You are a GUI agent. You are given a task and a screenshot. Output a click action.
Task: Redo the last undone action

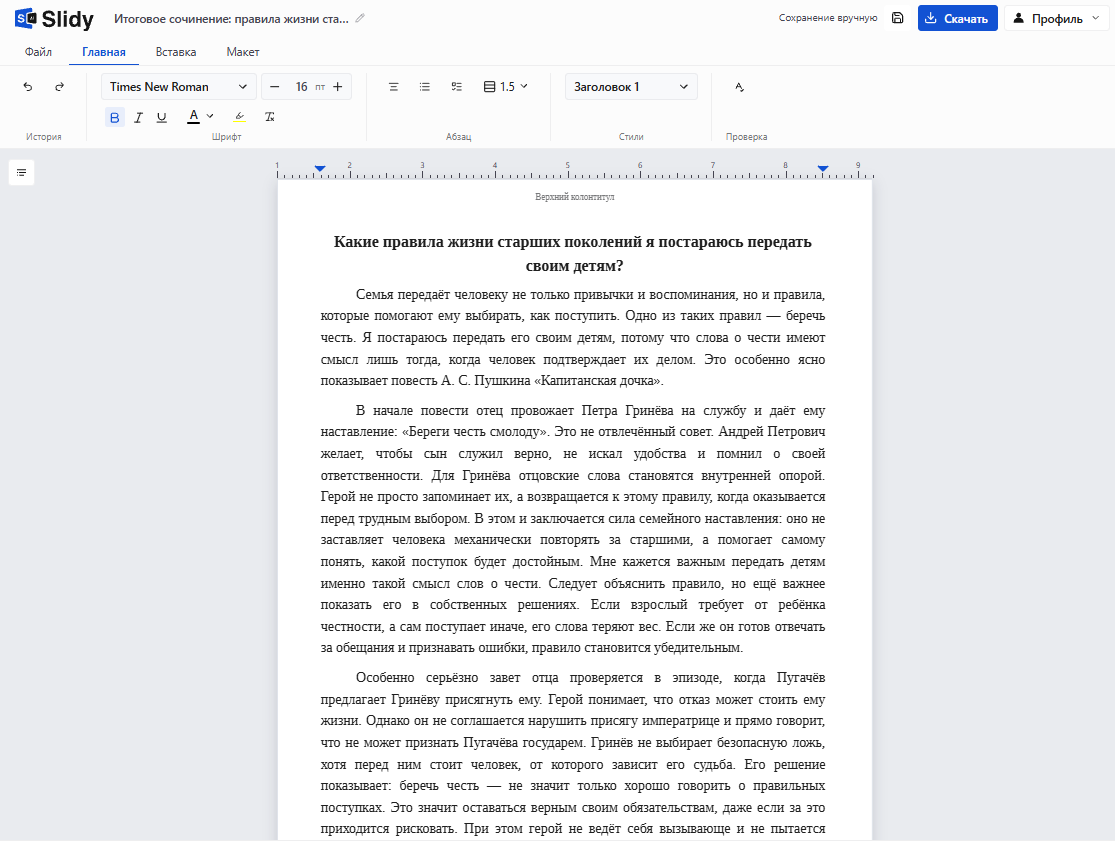pyautogui.click(x=60, y=87)
